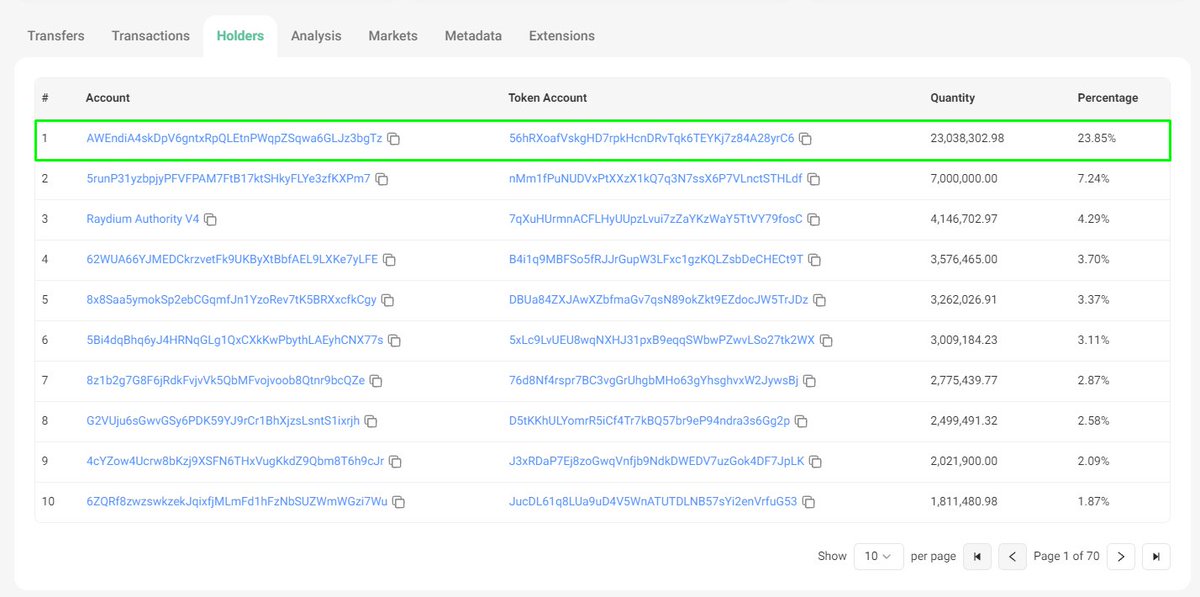1200x597 pixels.
Task: Switch to the Transfers tab
Action: click(56, 36)
